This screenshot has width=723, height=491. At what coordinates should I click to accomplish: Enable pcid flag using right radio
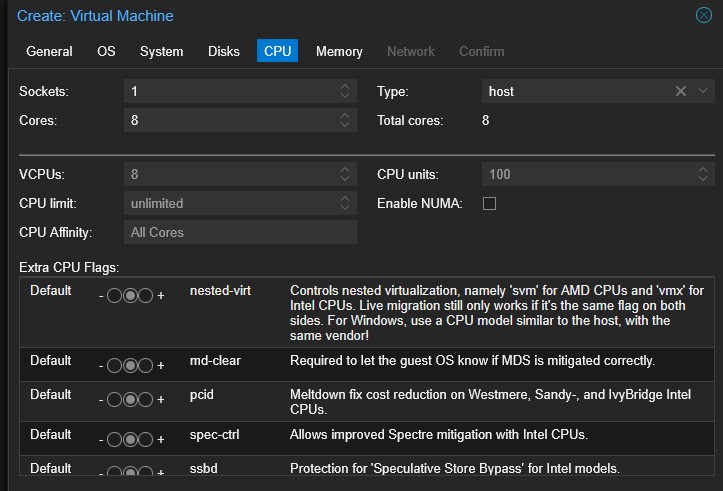point(146,399)
